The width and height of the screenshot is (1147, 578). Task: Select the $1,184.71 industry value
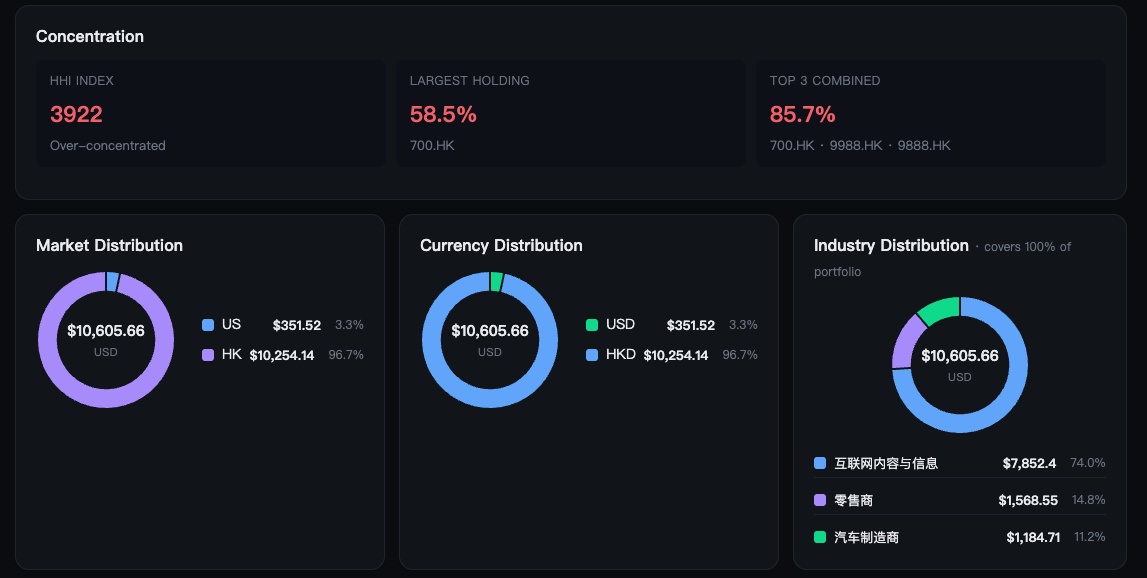point(1033,538)
